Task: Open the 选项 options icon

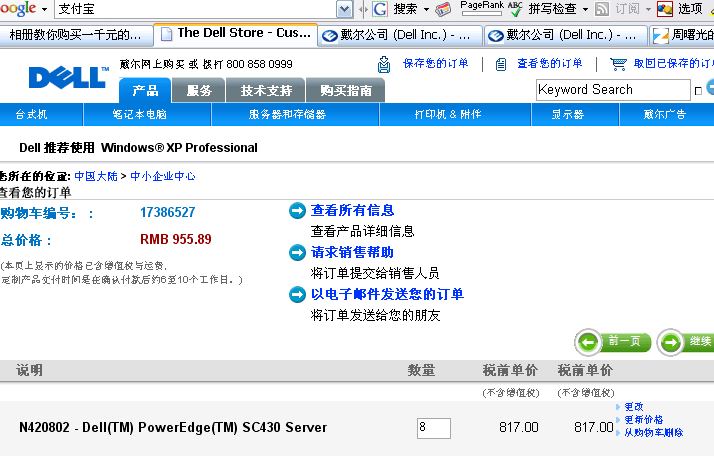Action: 665,9
